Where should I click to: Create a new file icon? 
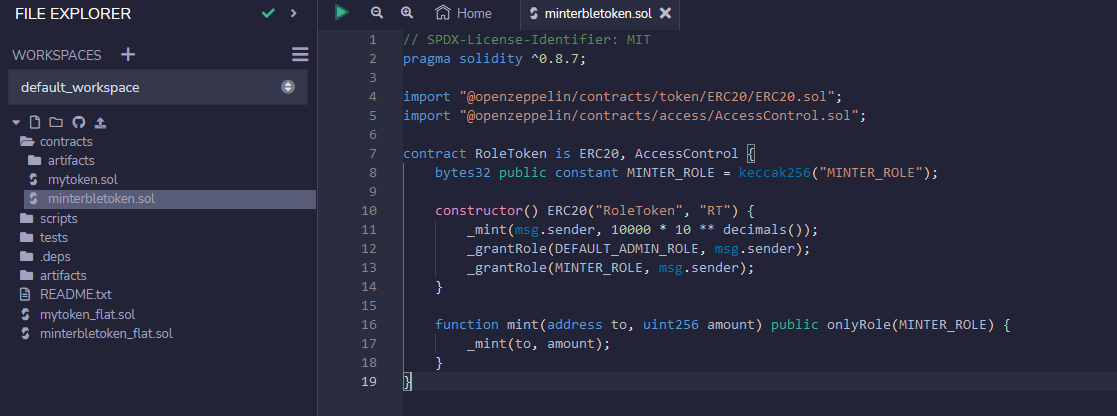click(35, 123)
